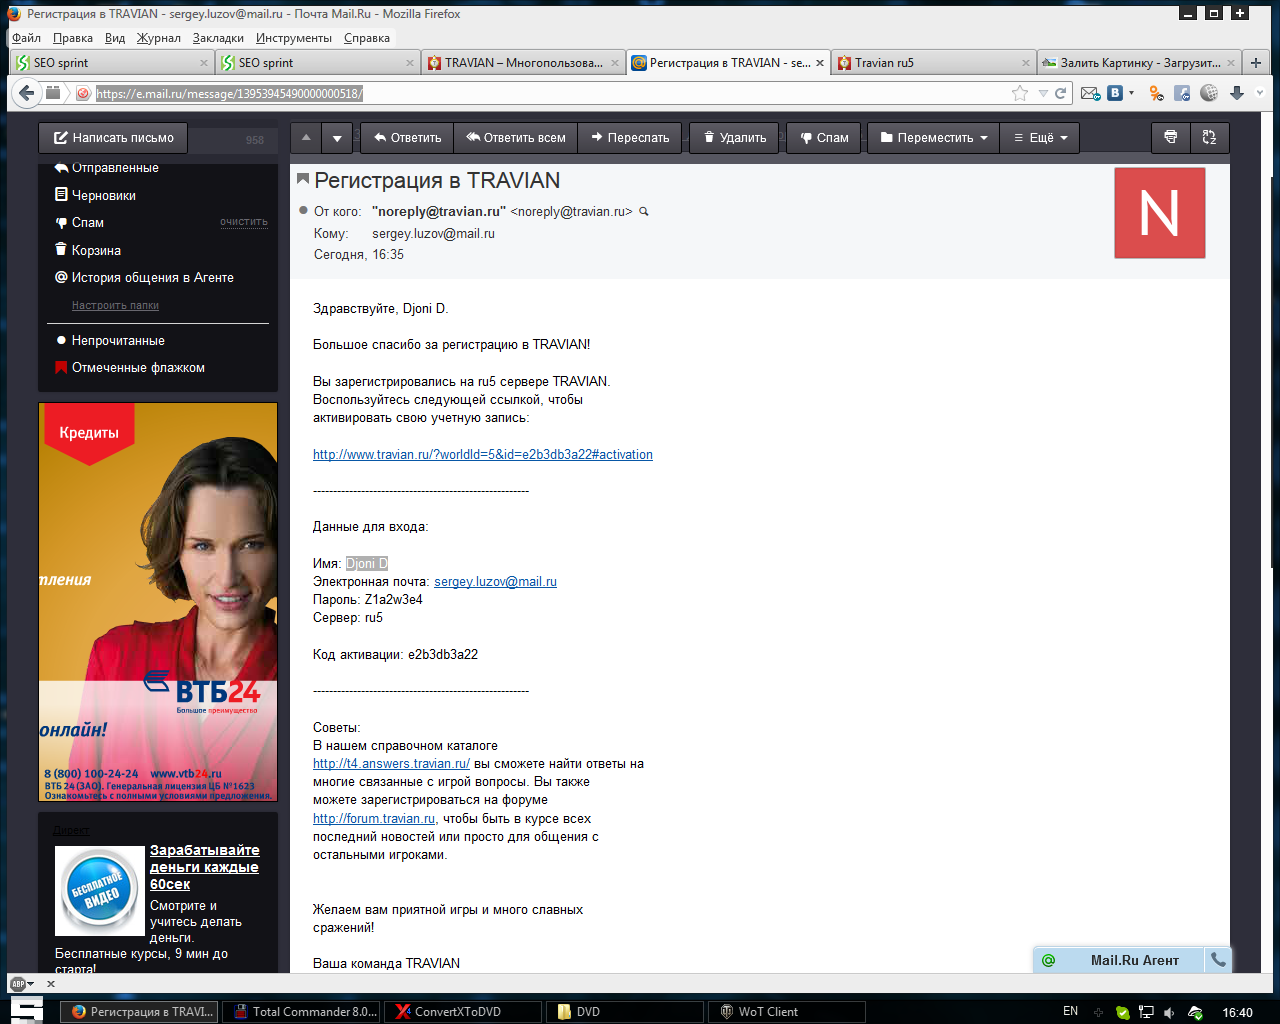1280x1024 pixels.
Task: Open the URL history dropdown arrow
Action: 1043,93
